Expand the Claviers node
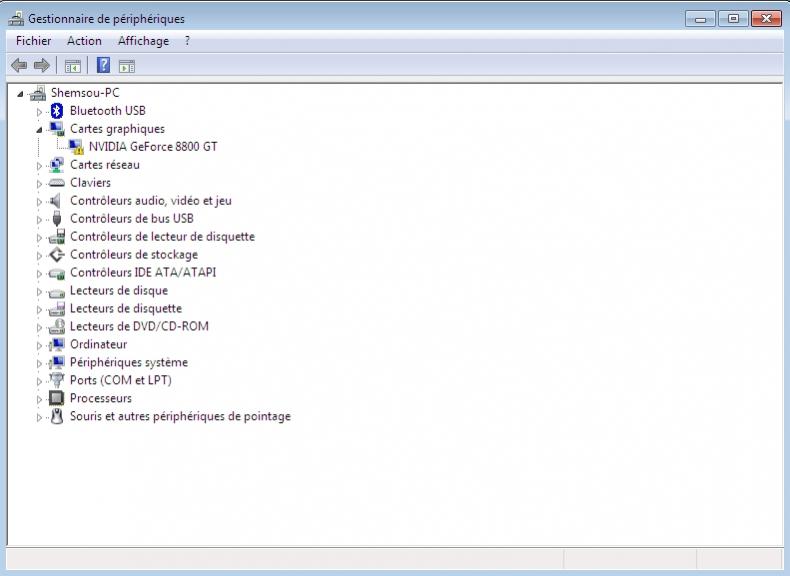 click(39, 184)
